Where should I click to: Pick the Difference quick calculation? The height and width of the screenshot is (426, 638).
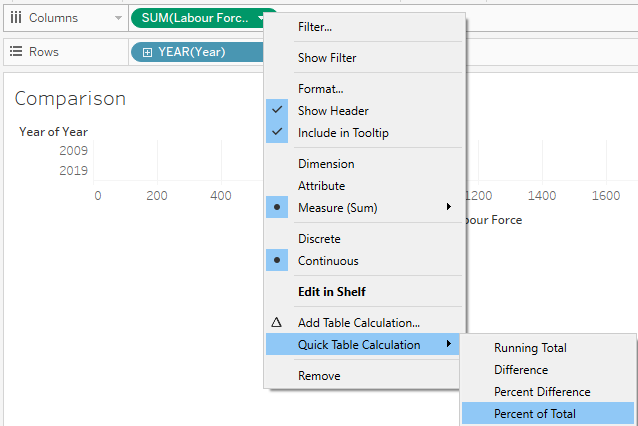(520, 370)
